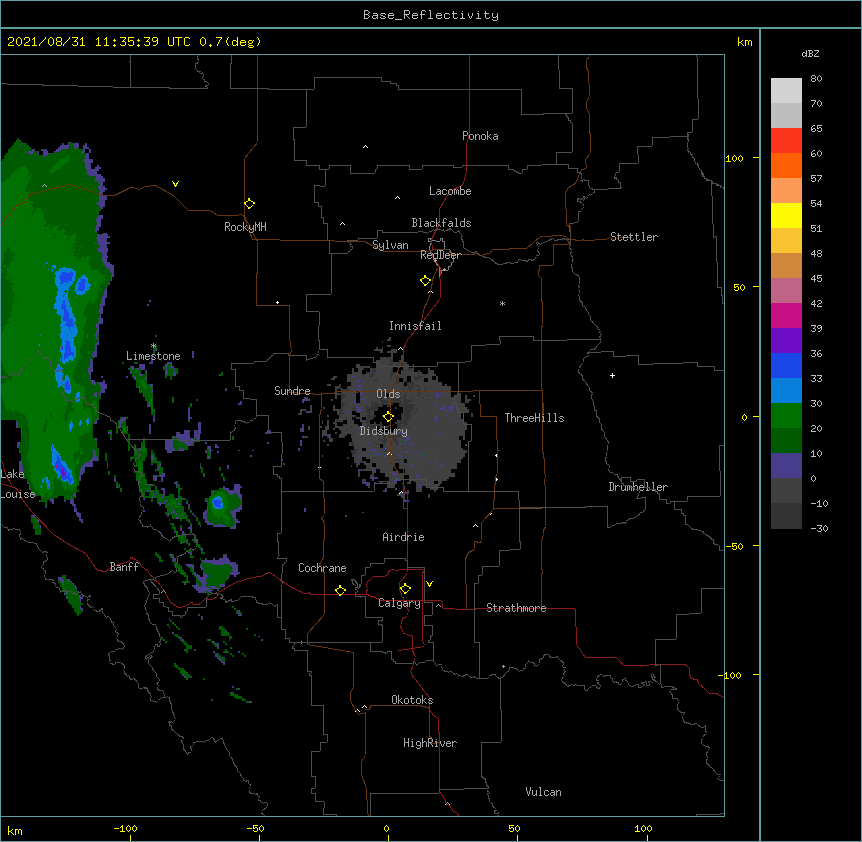The width and height of the screenshot is (862, 842).
Task: Click the Blackfalds town label
Action: (441, 223)
